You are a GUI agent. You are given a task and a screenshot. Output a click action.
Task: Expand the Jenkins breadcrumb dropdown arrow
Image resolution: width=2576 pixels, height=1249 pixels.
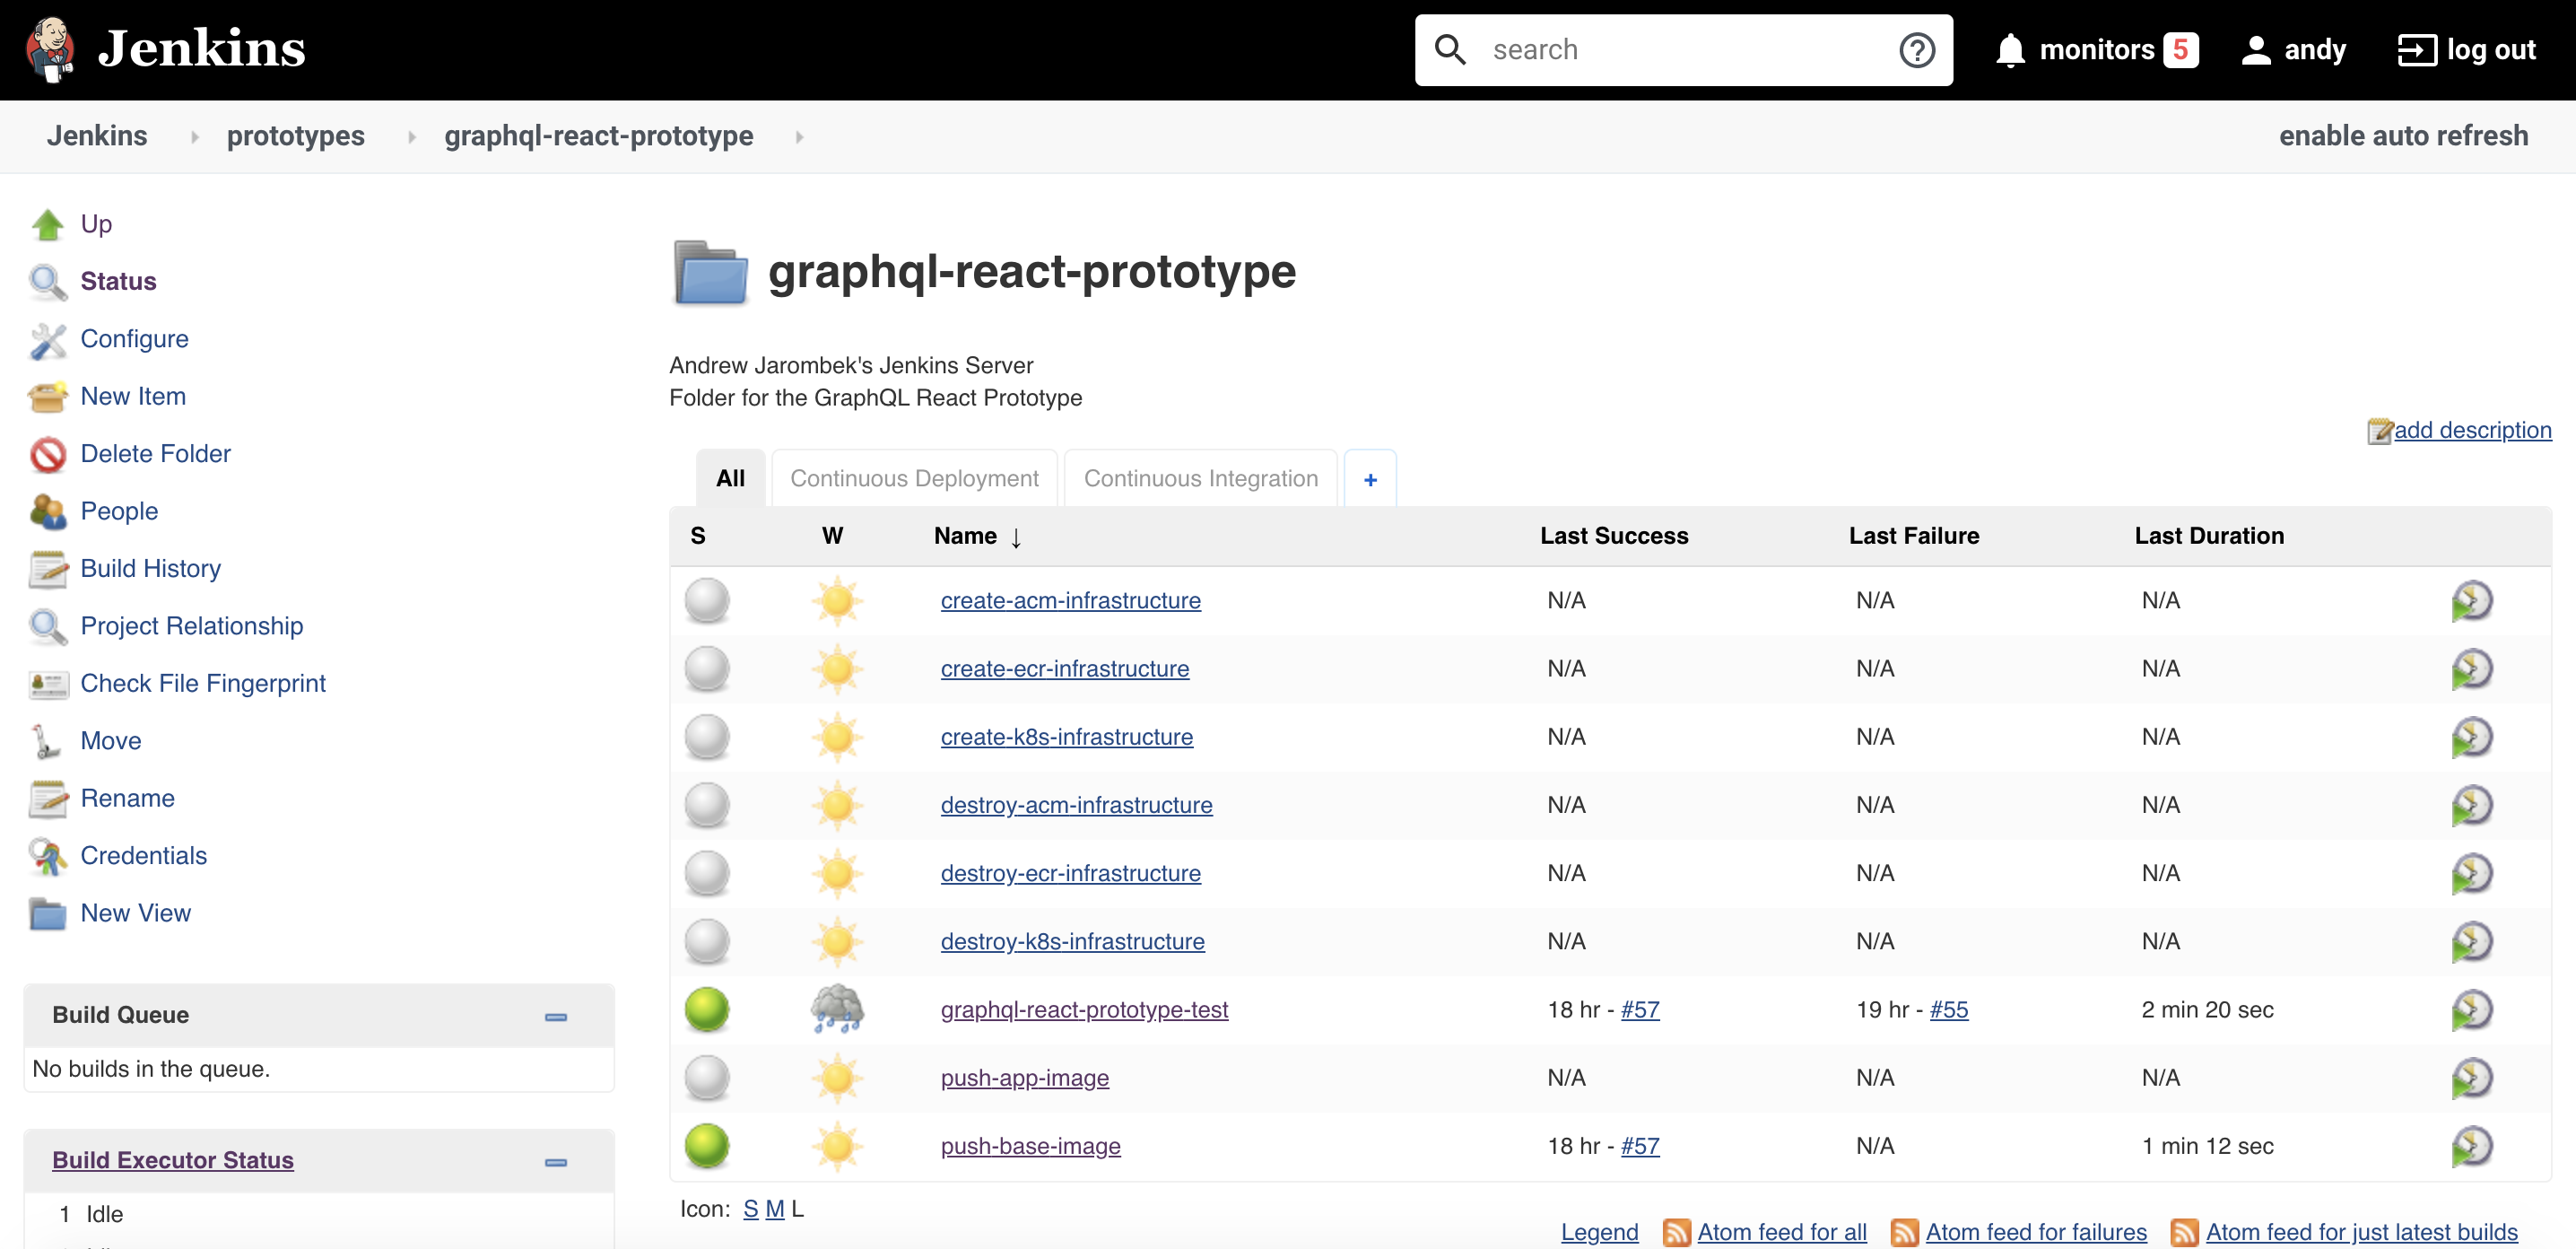coord(195,137)
